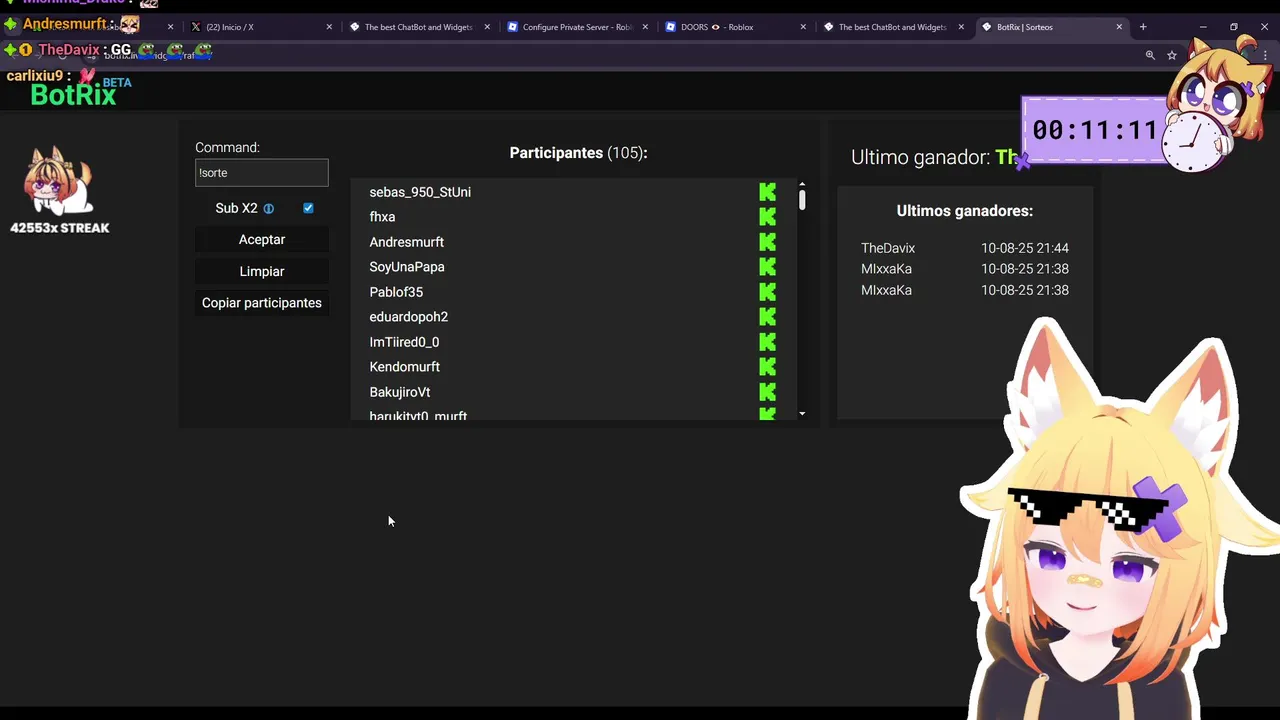Screen dimensions: 1280x720
Task: Select participant Pablof35
Action: (396, 292)
